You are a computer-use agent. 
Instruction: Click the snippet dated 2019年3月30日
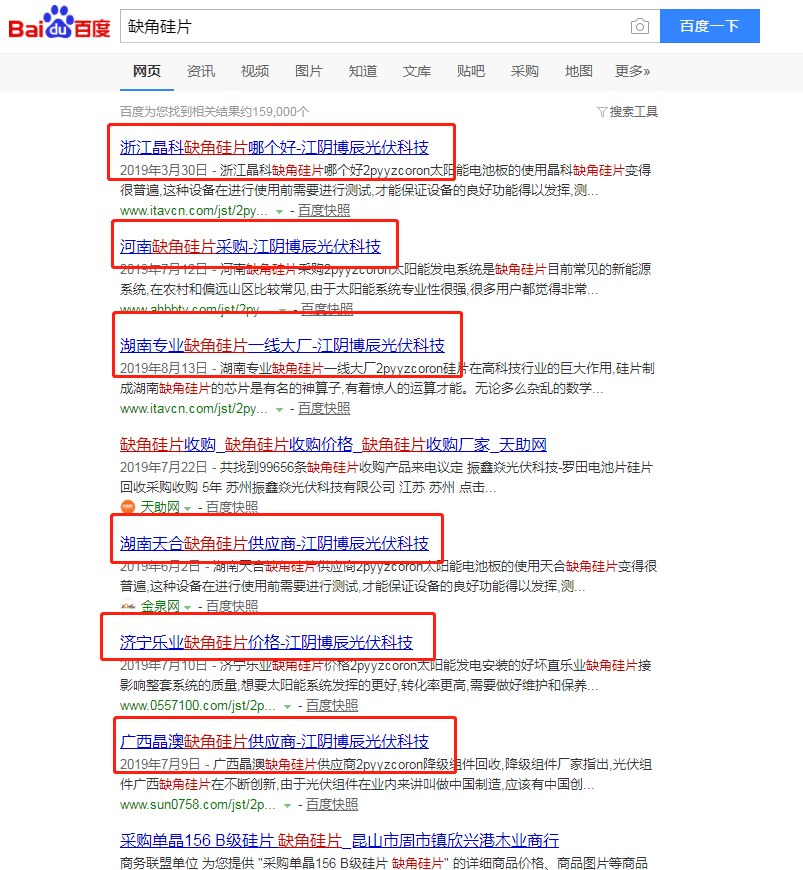[386, 180]
